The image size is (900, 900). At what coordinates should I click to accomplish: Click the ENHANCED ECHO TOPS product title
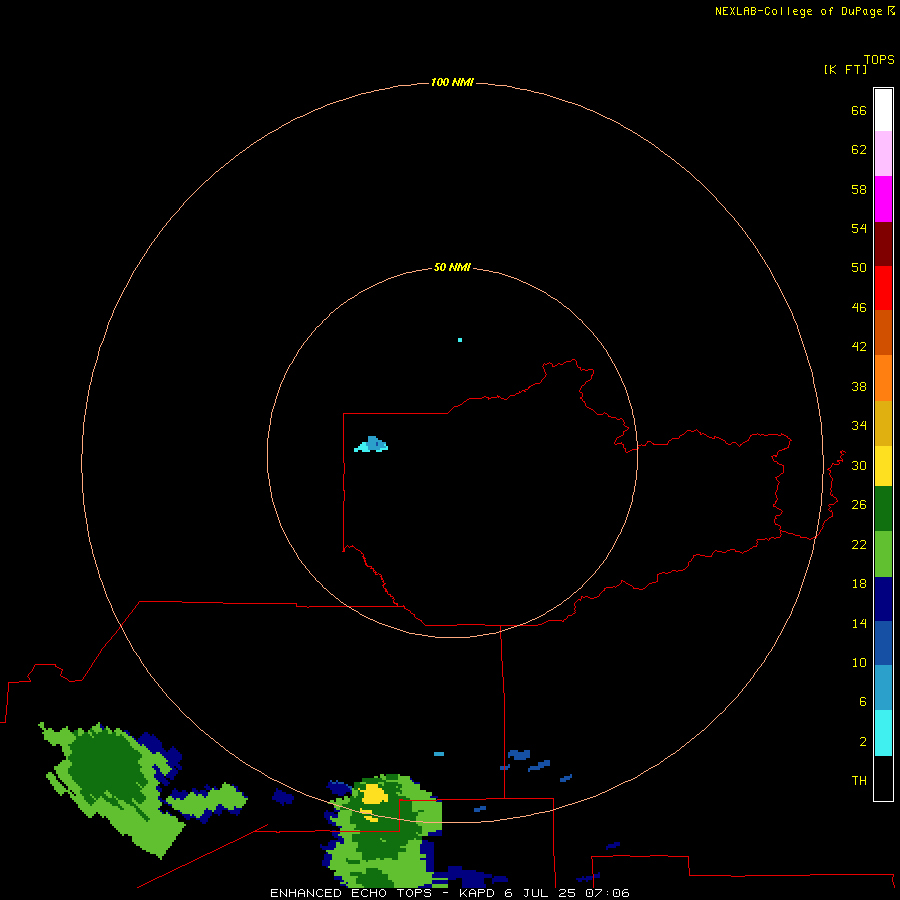(351, 893)
